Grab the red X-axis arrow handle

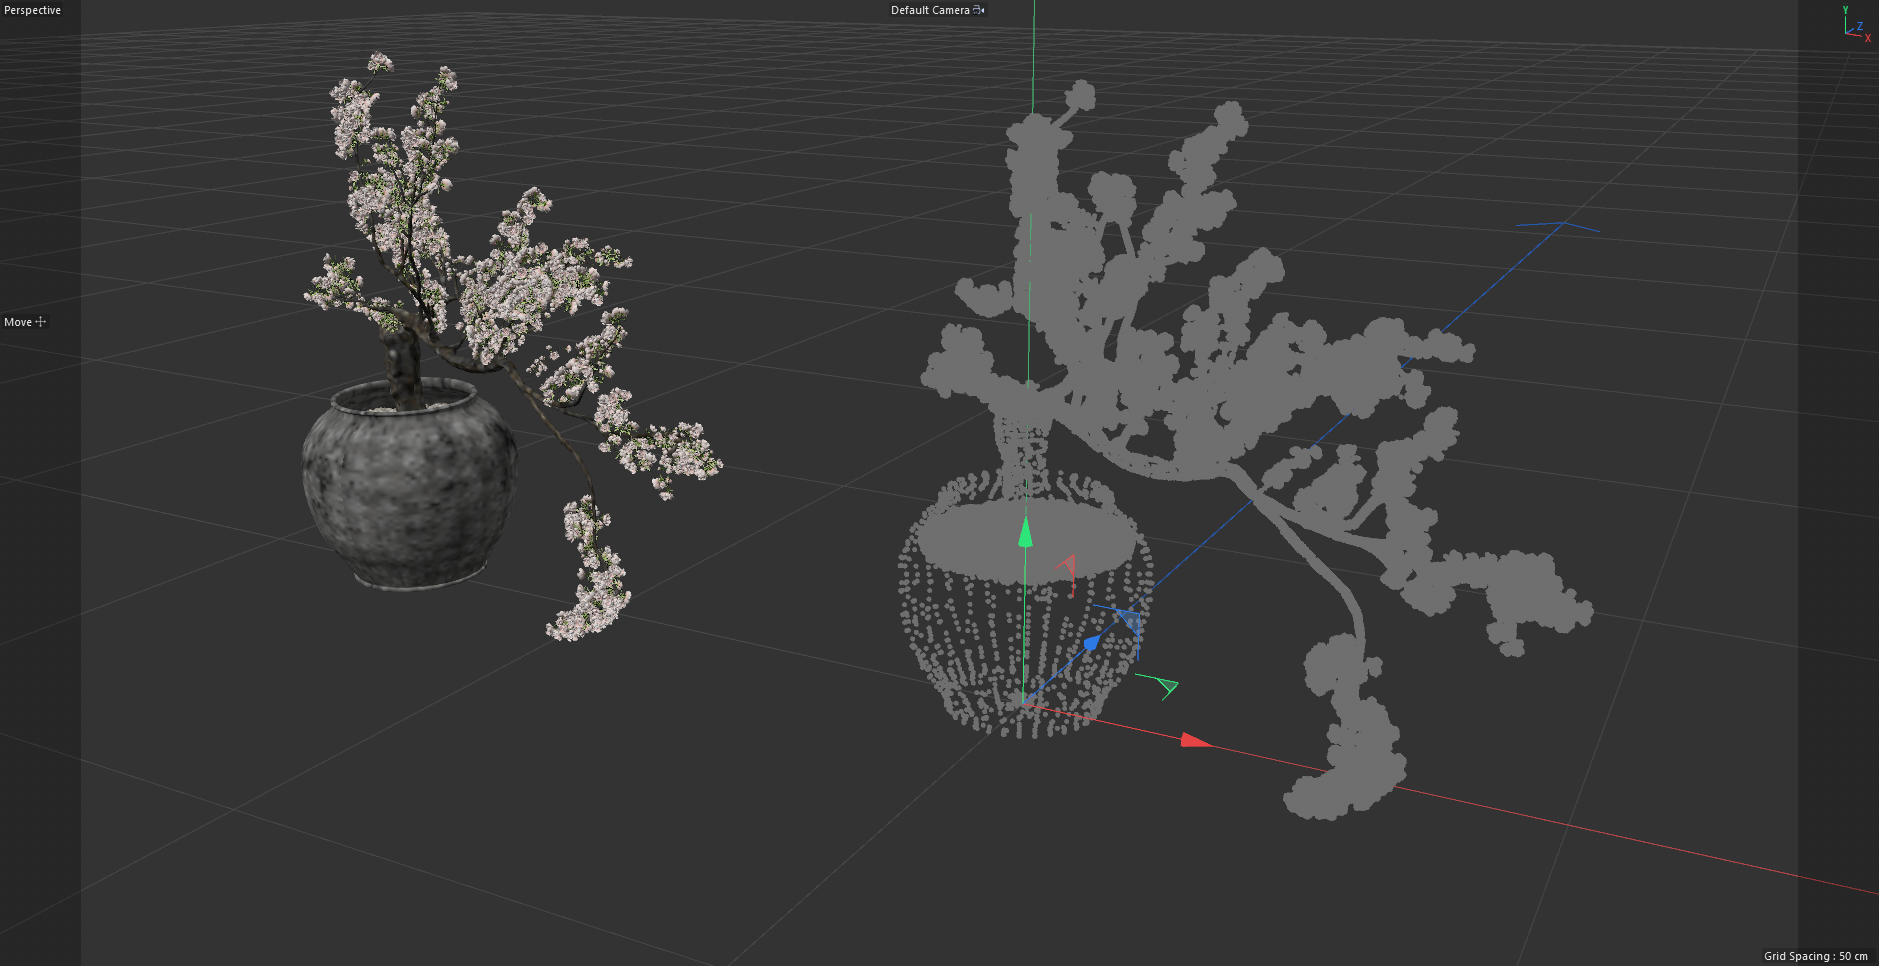point(1195,740)
